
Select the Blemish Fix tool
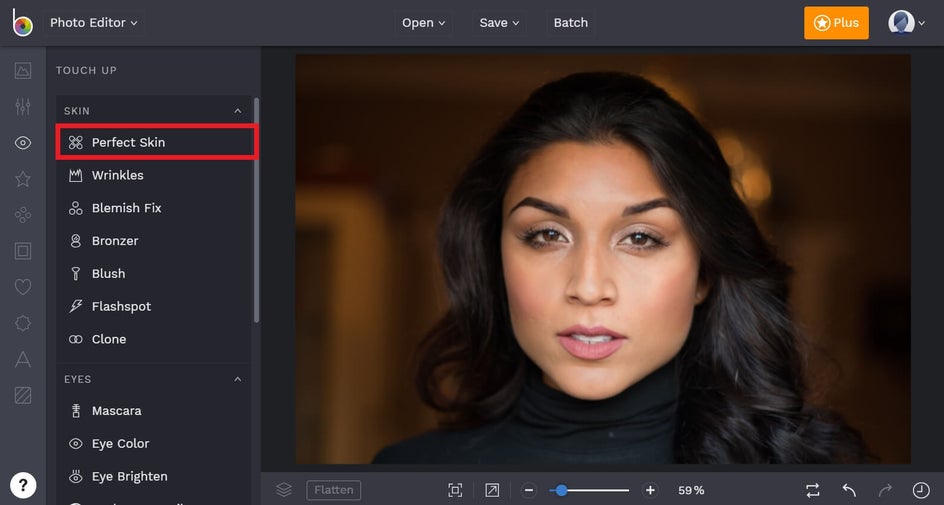click(154, 208)
